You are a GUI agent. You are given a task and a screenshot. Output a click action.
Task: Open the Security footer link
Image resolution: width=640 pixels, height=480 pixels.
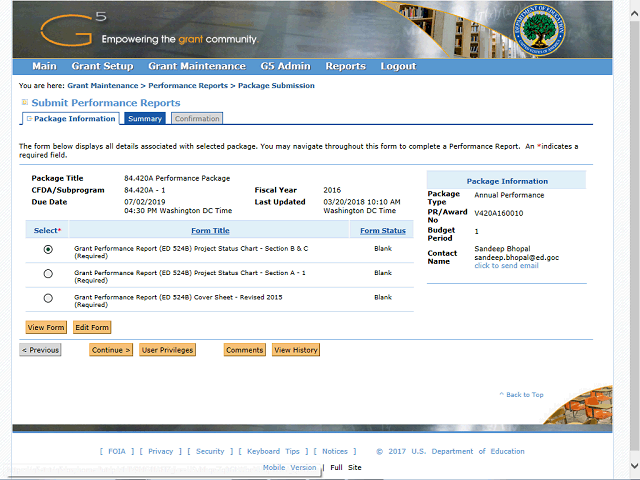[210, 451]
